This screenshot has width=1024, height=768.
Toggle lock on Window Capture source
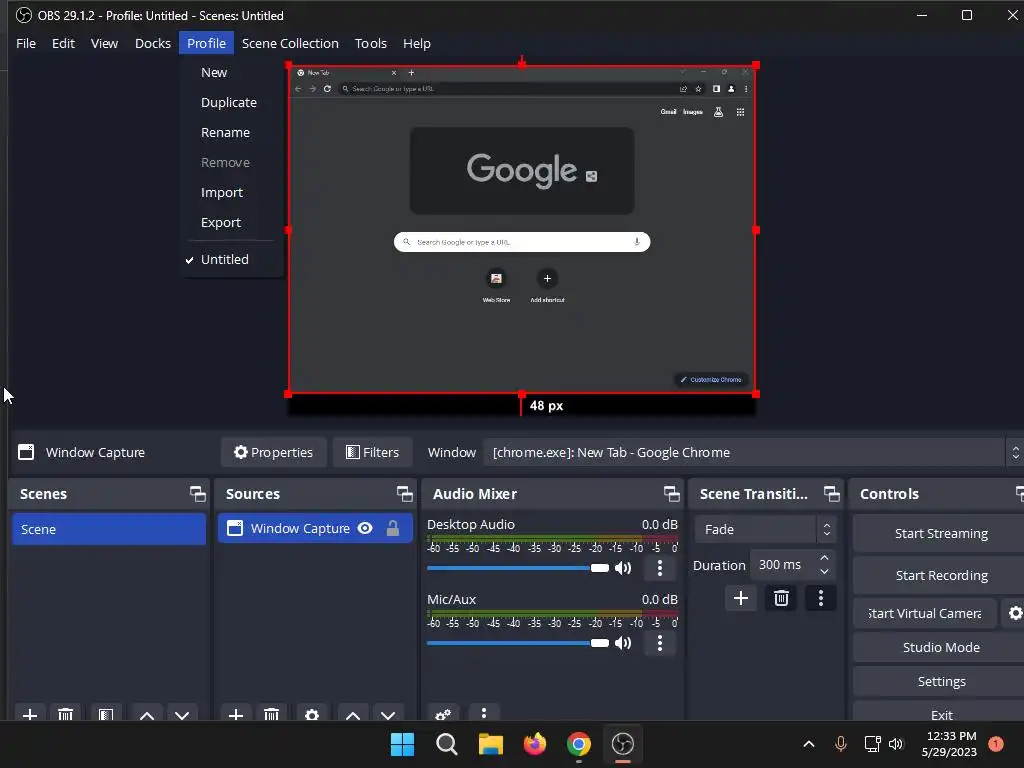392,528
